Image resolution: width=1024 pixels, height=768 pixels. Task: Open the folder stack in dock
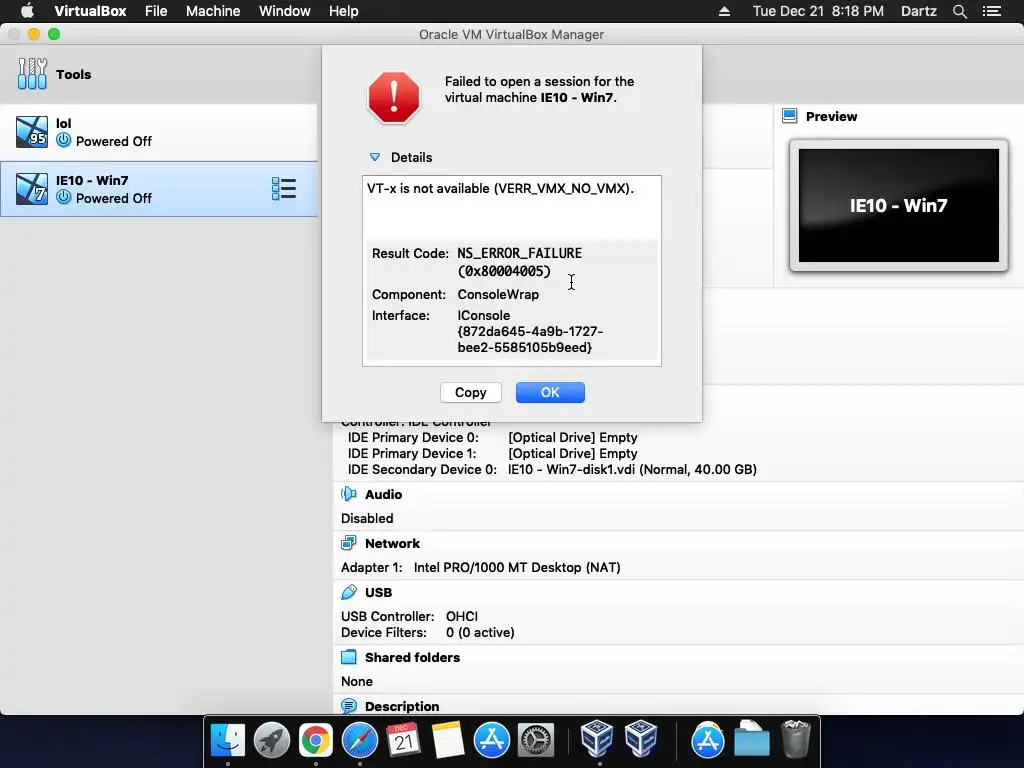751,739
